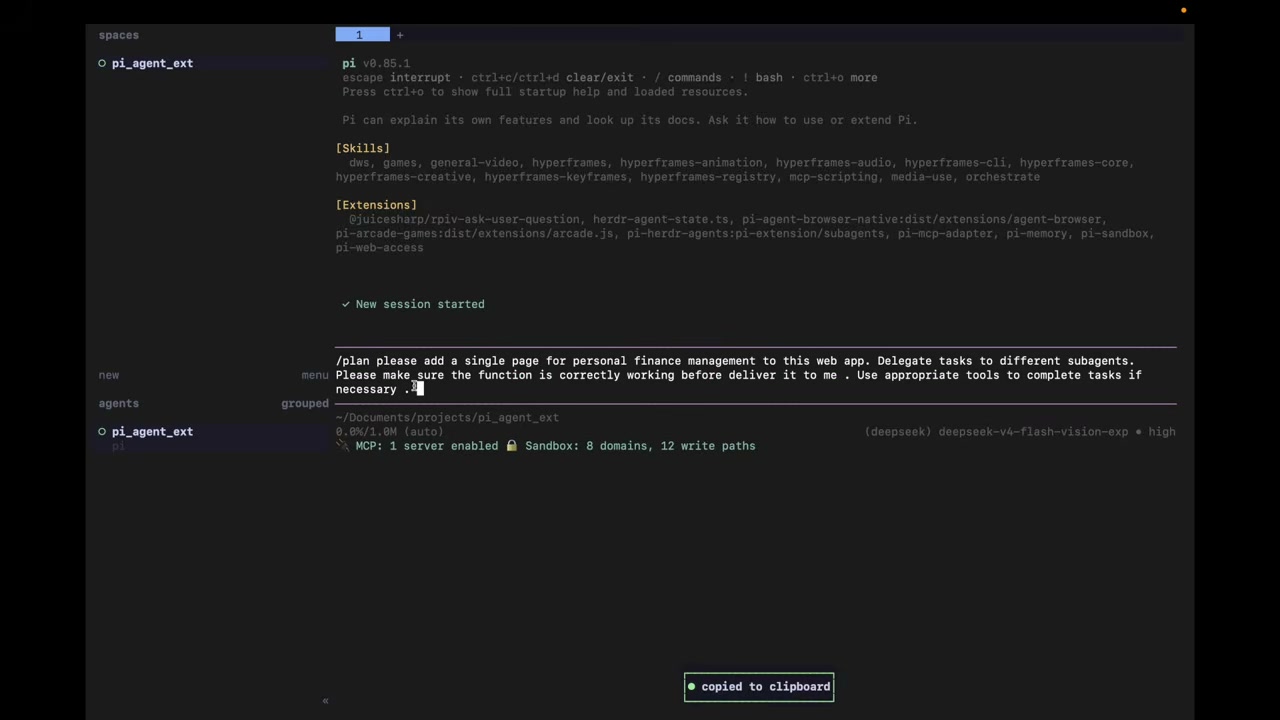Click the [Skills] heading

click(x=363, y=148)
